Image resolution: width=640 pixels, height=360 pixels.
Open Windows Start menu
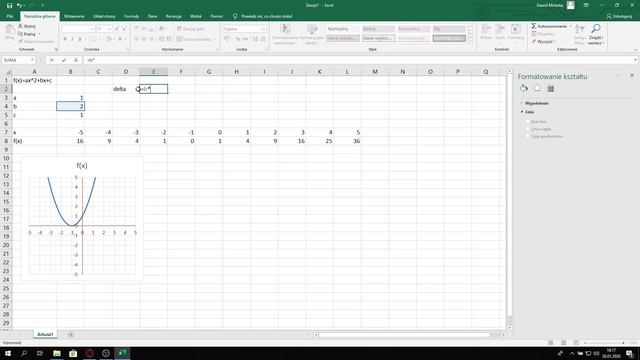point(8,353)
